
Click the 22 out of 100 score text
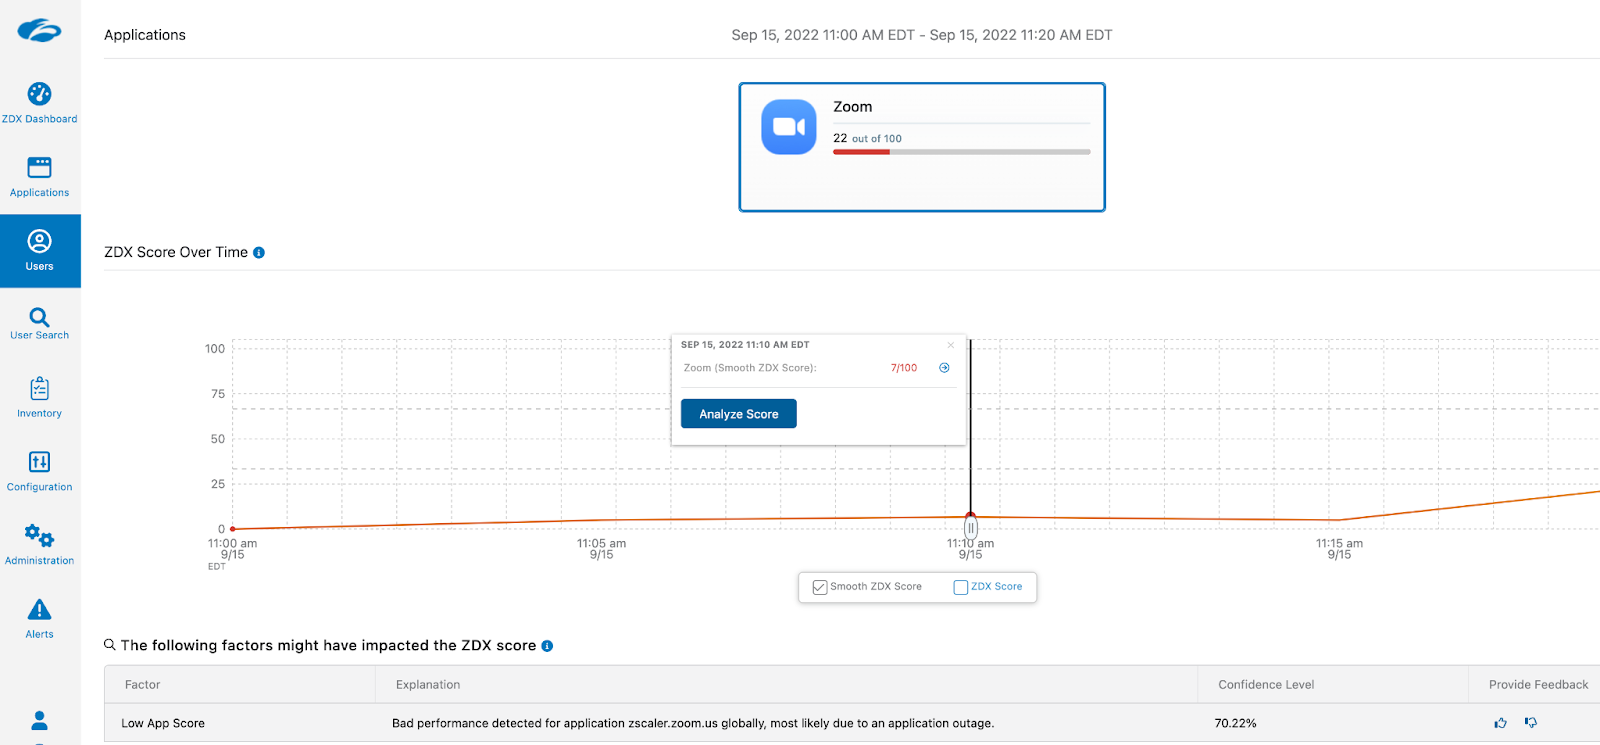click(x=867, y=138)
